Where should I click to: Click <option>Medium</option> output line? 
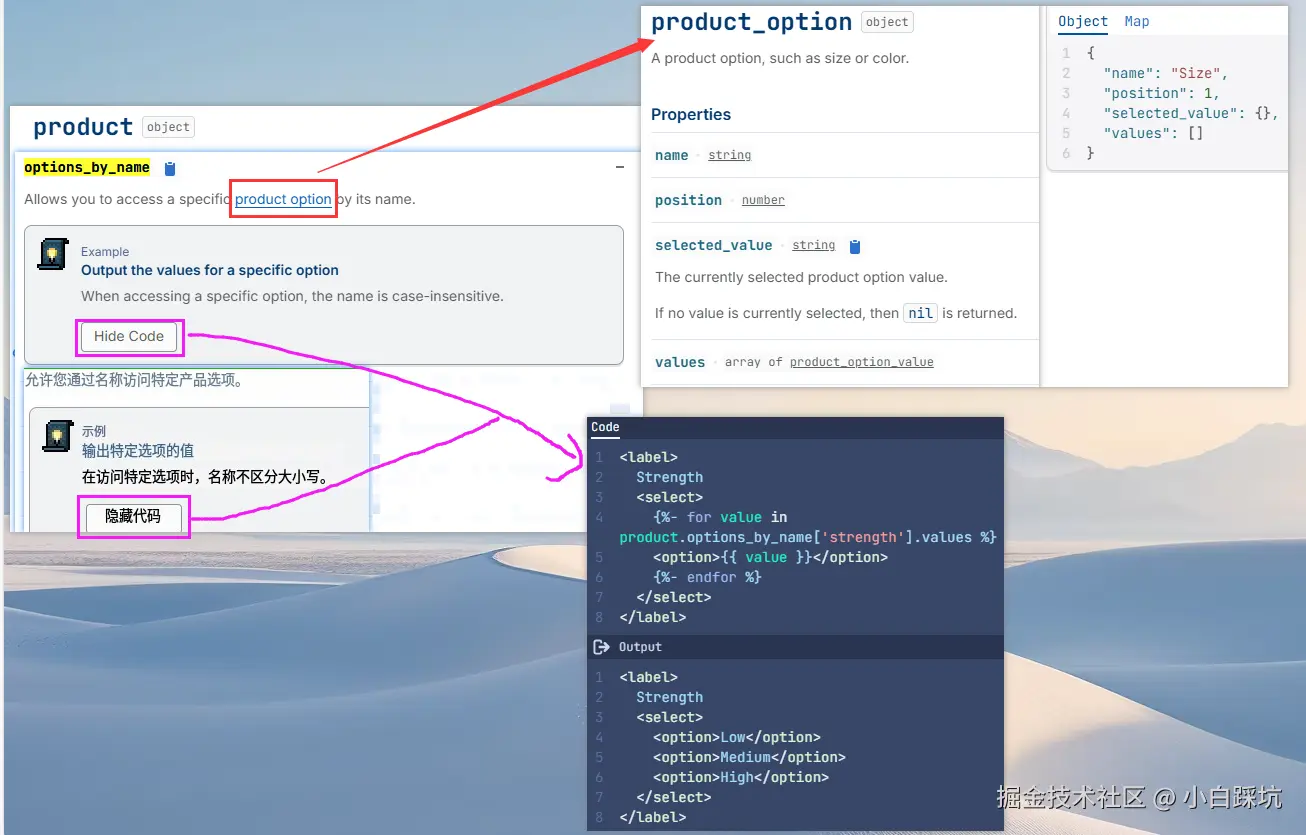pyautogui.click(x=749, y=757)
